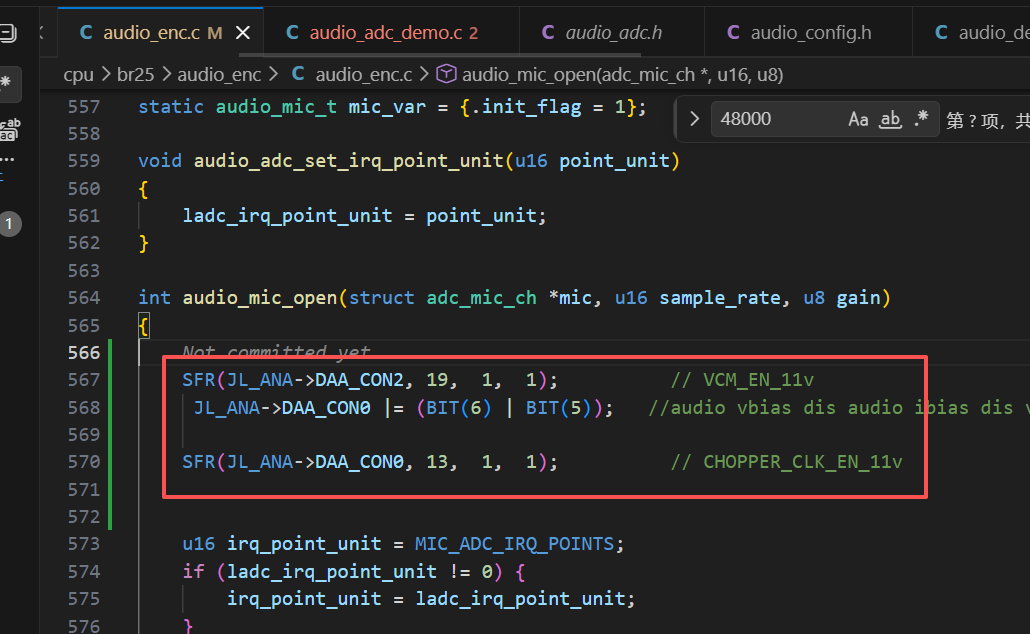Click the init_flag field on line 557
The image size is (1030, 634).
531,107
